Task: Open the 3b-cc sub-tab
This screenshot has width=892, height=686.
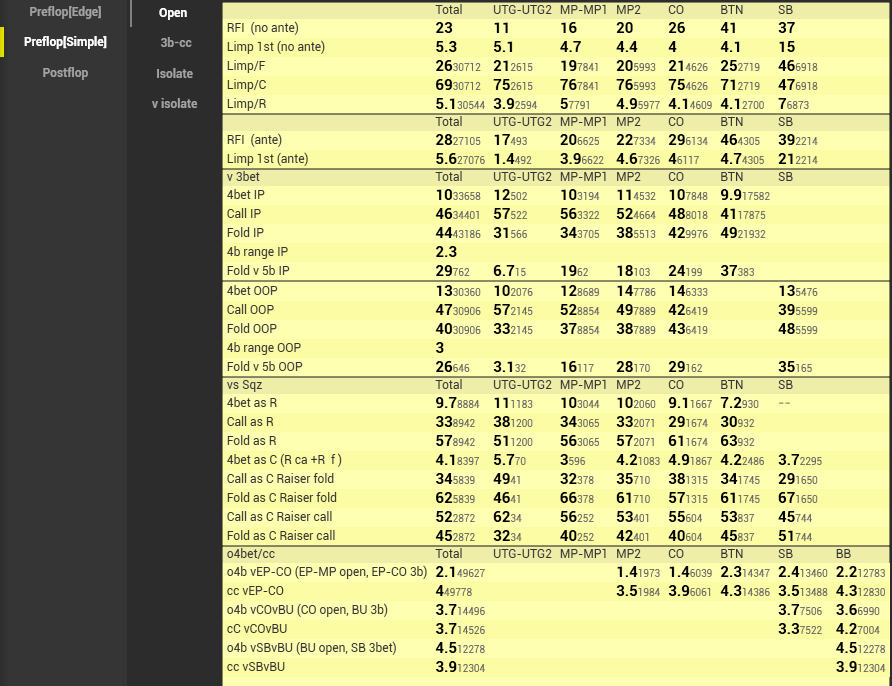Action: (x=175, y=43)
